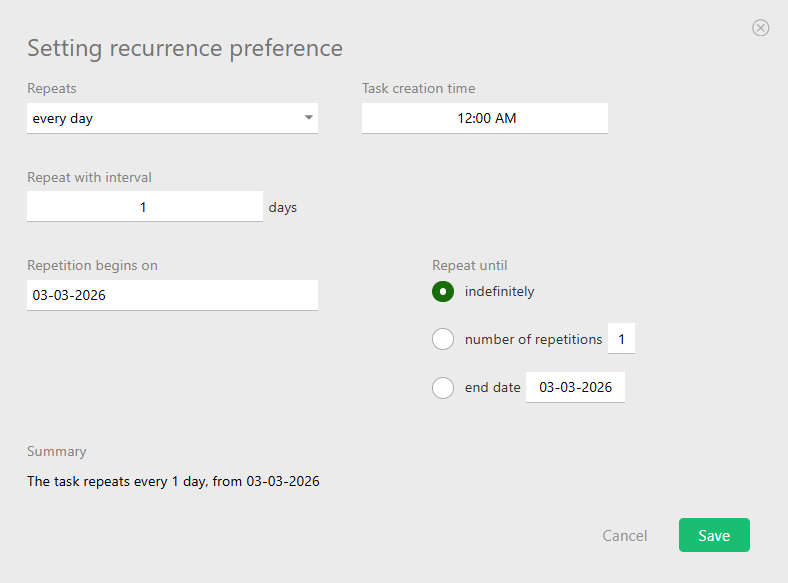Image resolution: width=788 pixels, height=583 pixels.
Task: Close the recurrence dialog with the X icon
Action: tap(761, 28)
